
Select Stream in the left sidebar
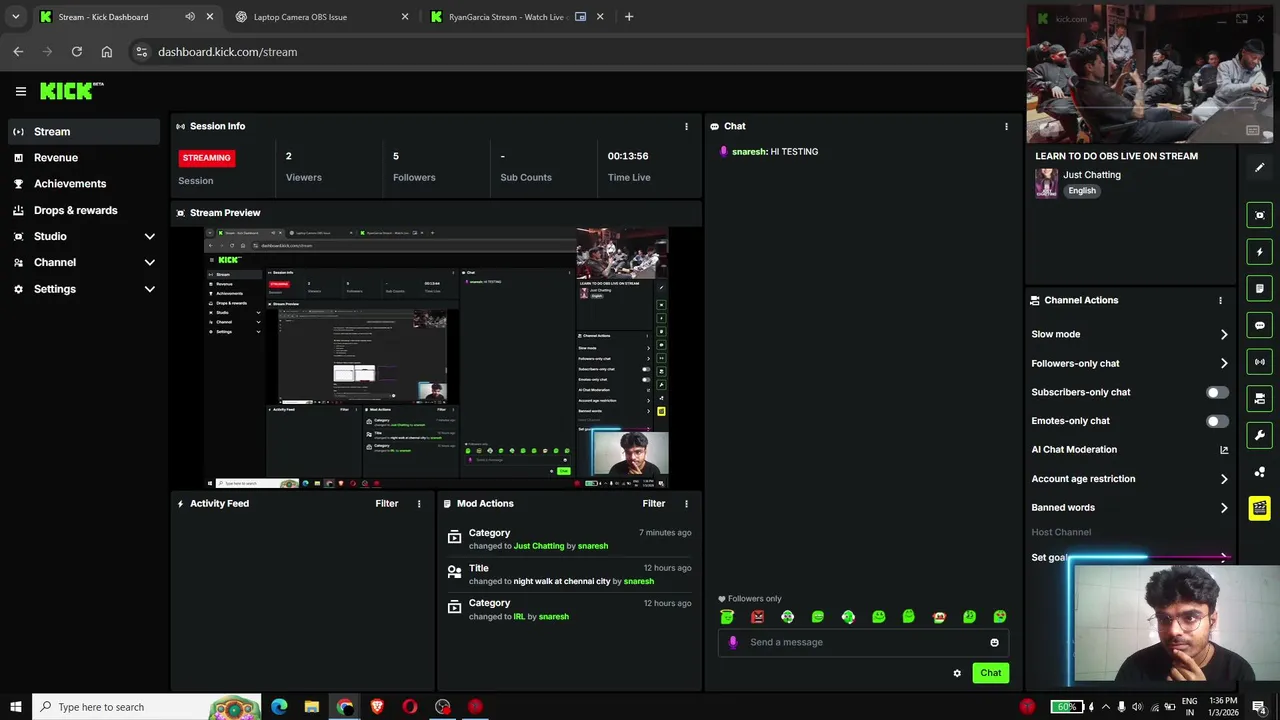83,132
